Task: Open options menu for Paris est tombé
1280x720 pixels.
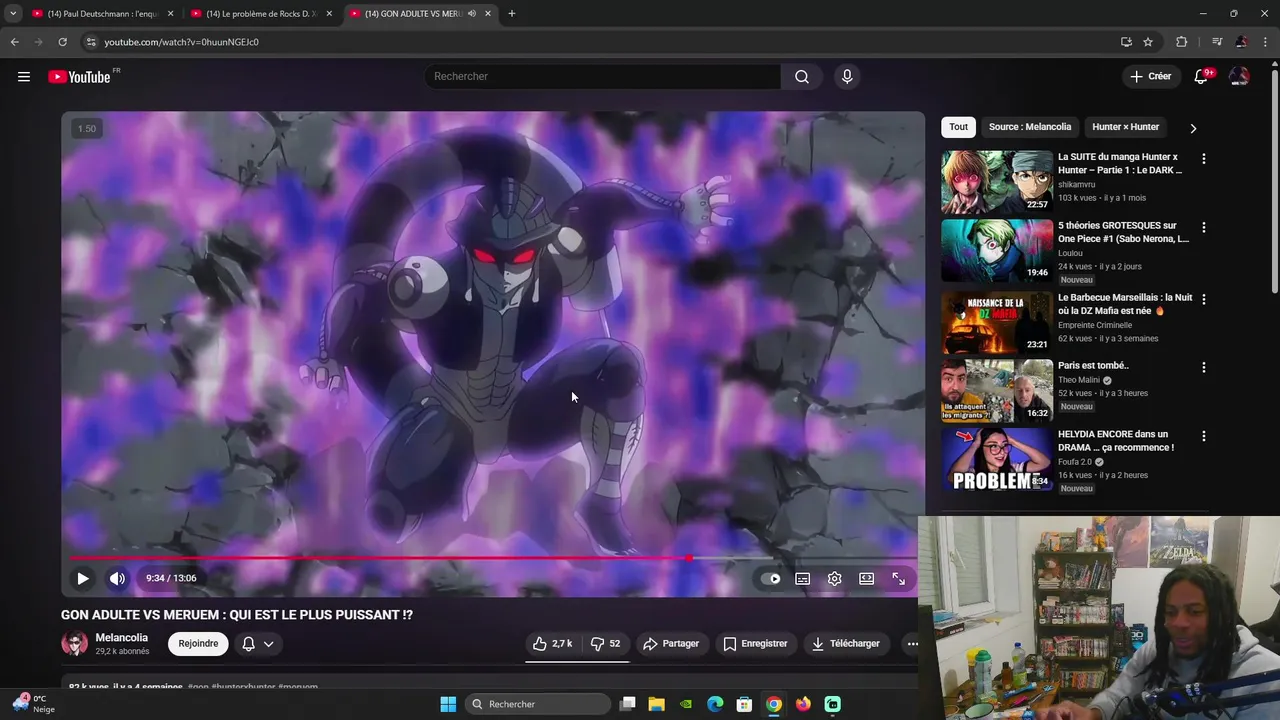Action: 1204,367
